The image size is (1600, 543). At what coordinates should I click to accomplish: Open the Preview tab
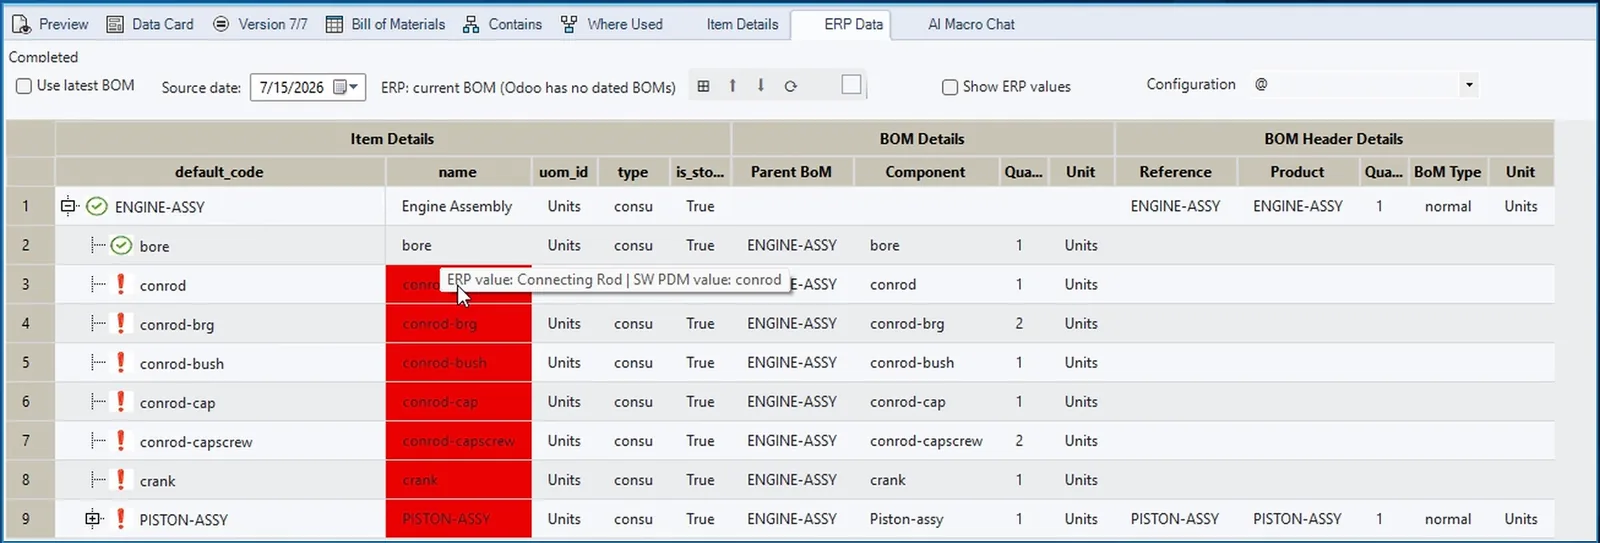(x=50, y=24)
